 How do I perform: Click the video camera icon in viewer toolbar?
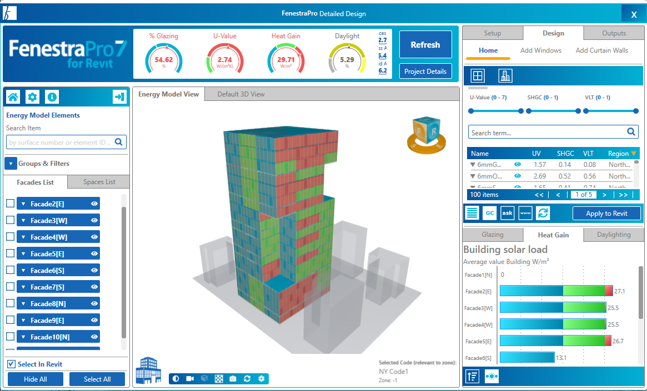point(190,379)
